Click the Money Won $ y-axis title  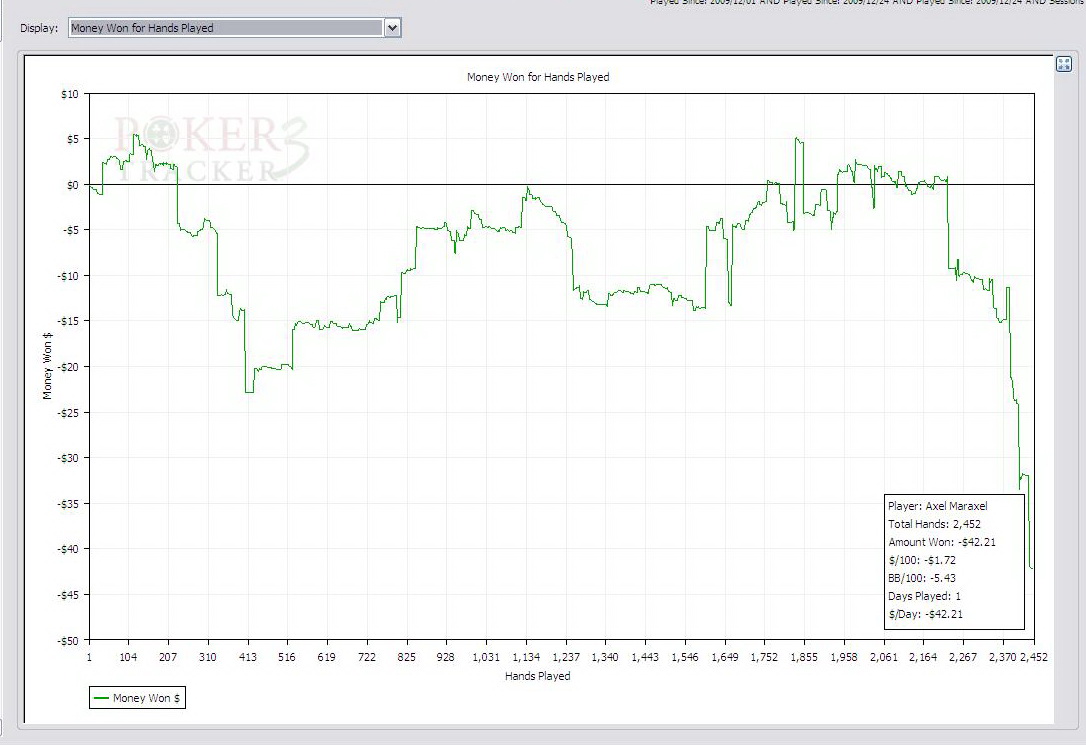click(x=47, y=366)
